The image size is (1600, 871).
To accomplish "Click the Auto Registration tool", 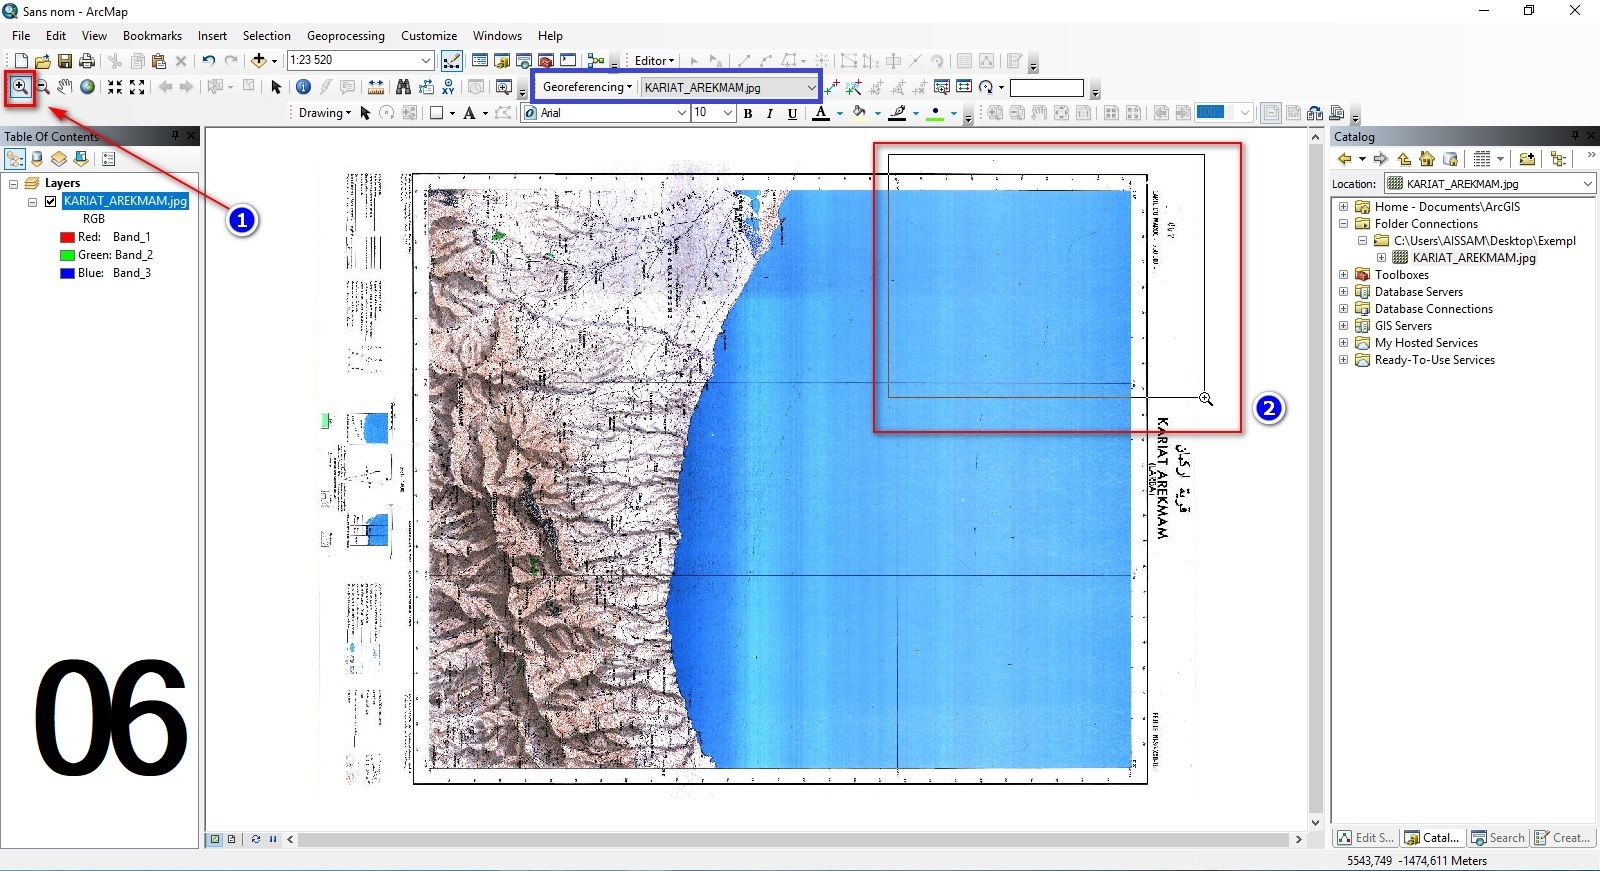I will pyautogui.click(x=854, y=87).
